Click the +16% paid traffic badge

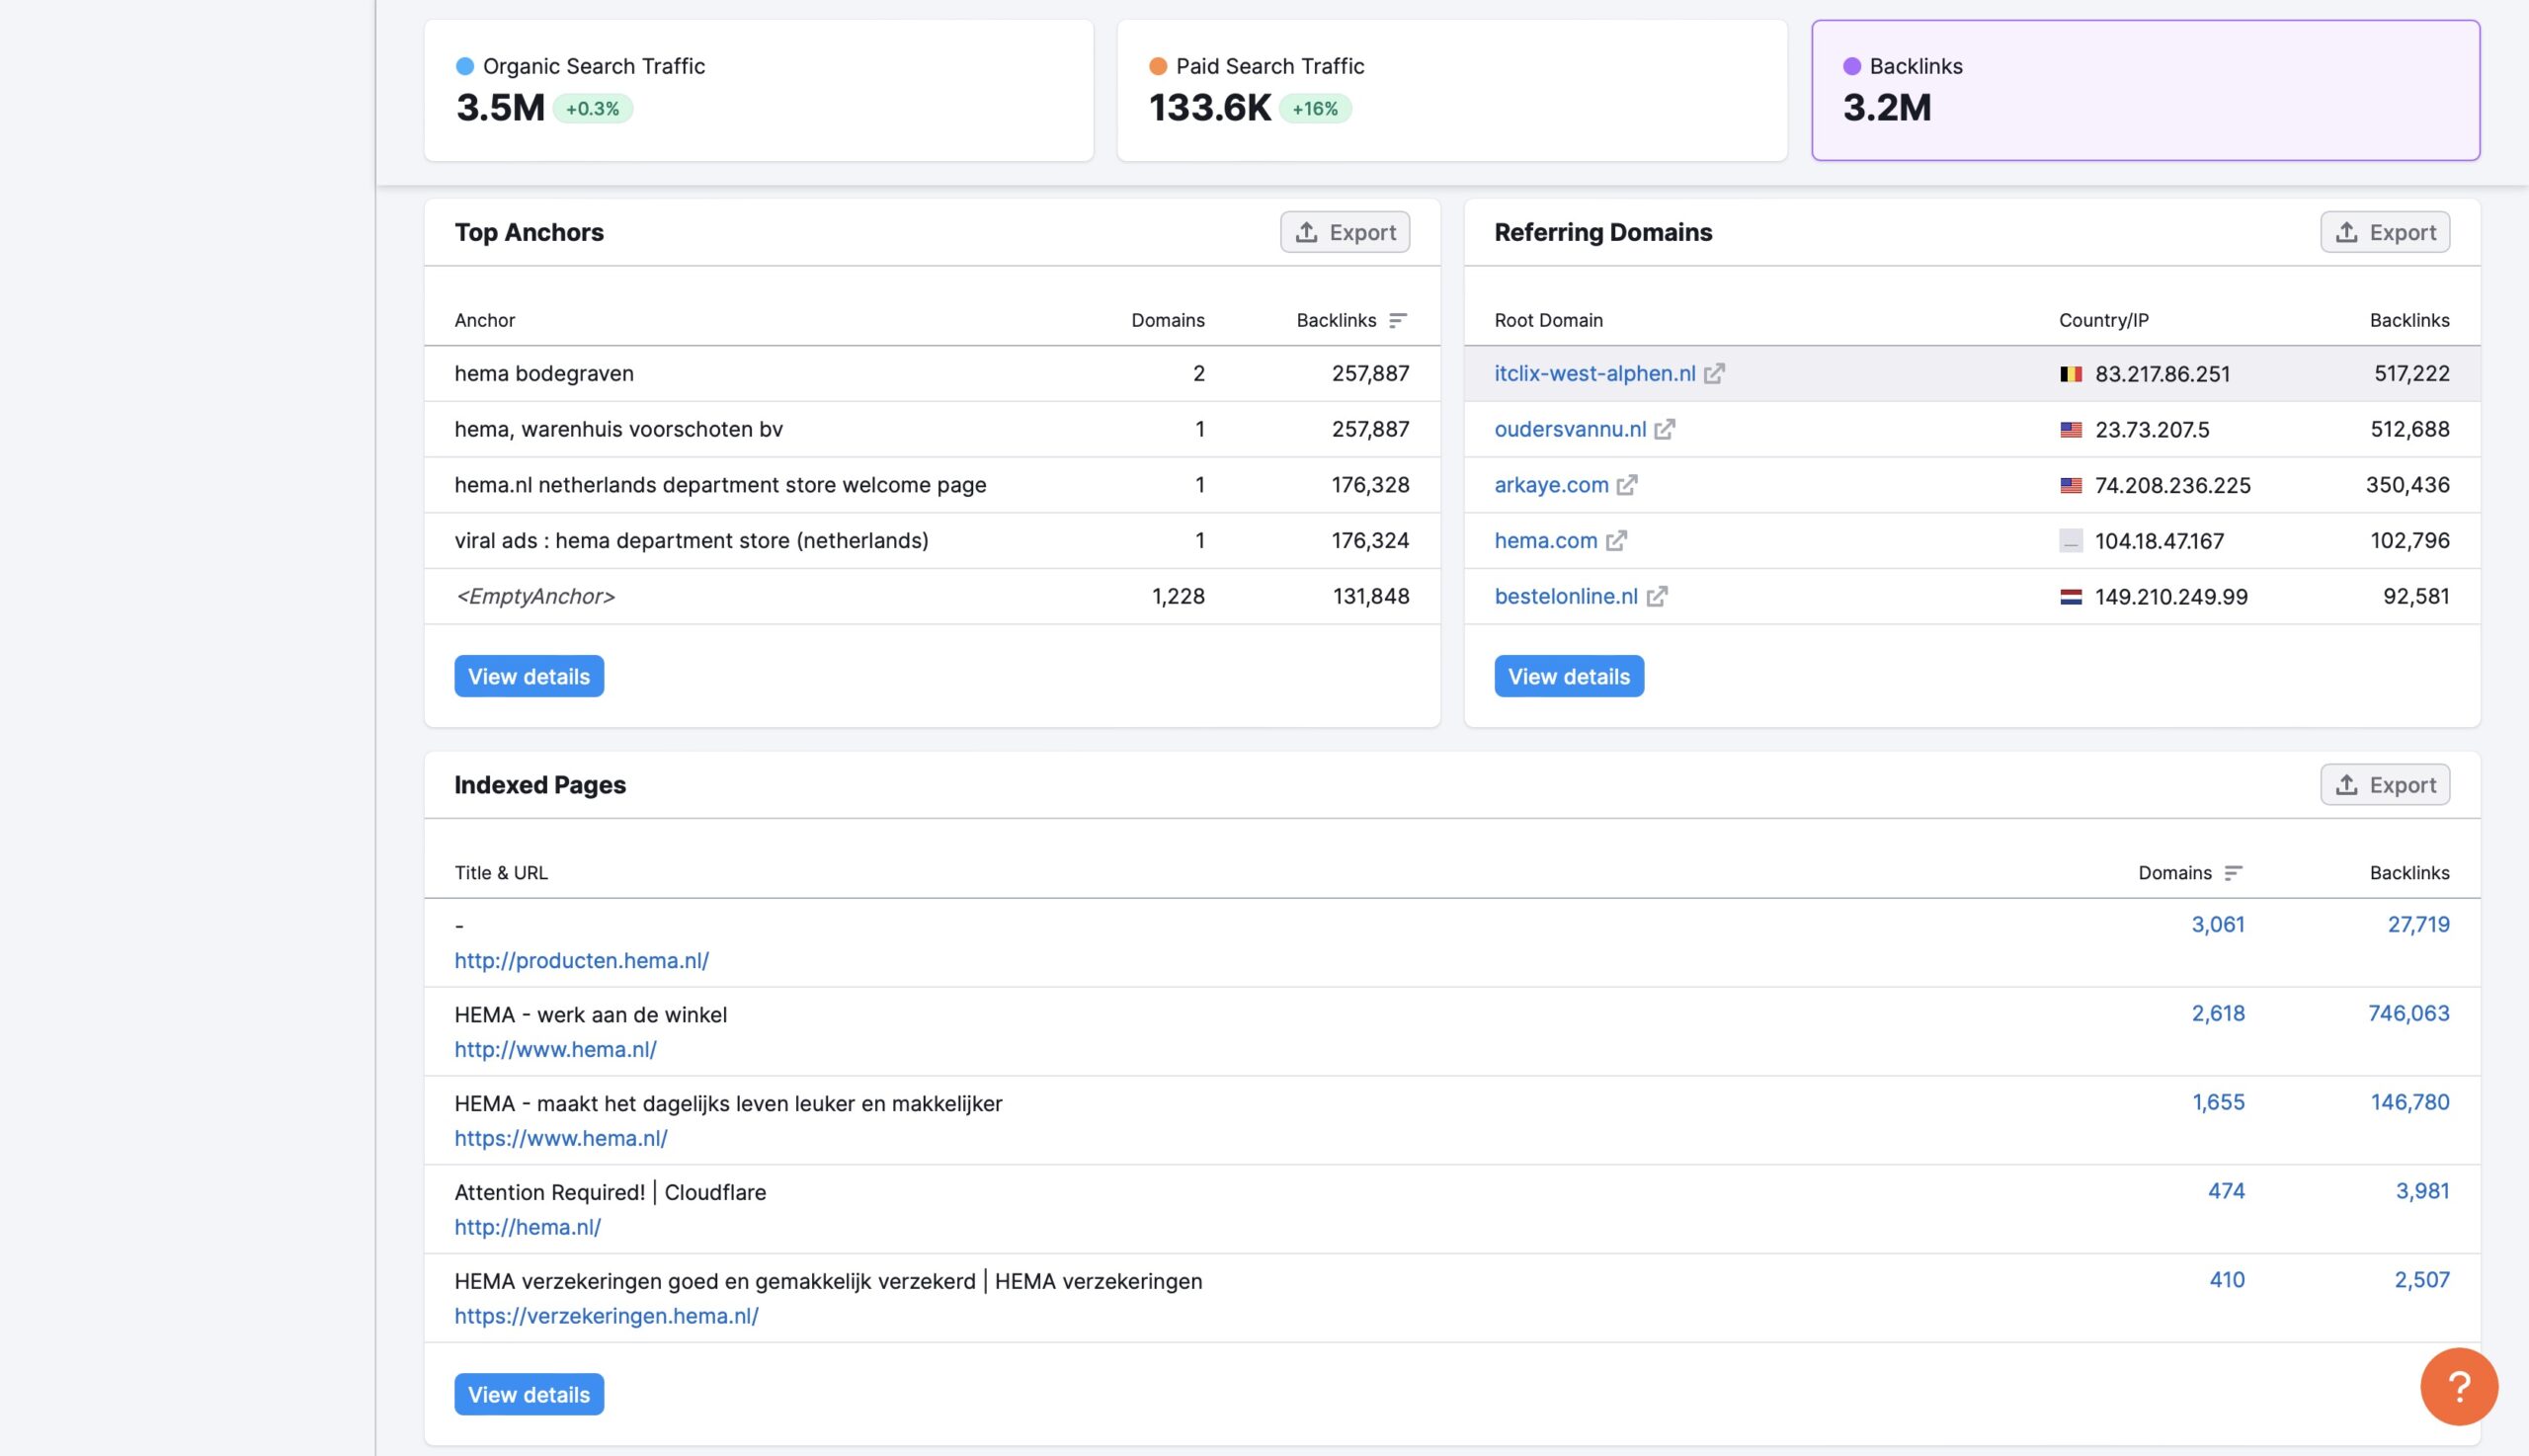click(1315, 108)
